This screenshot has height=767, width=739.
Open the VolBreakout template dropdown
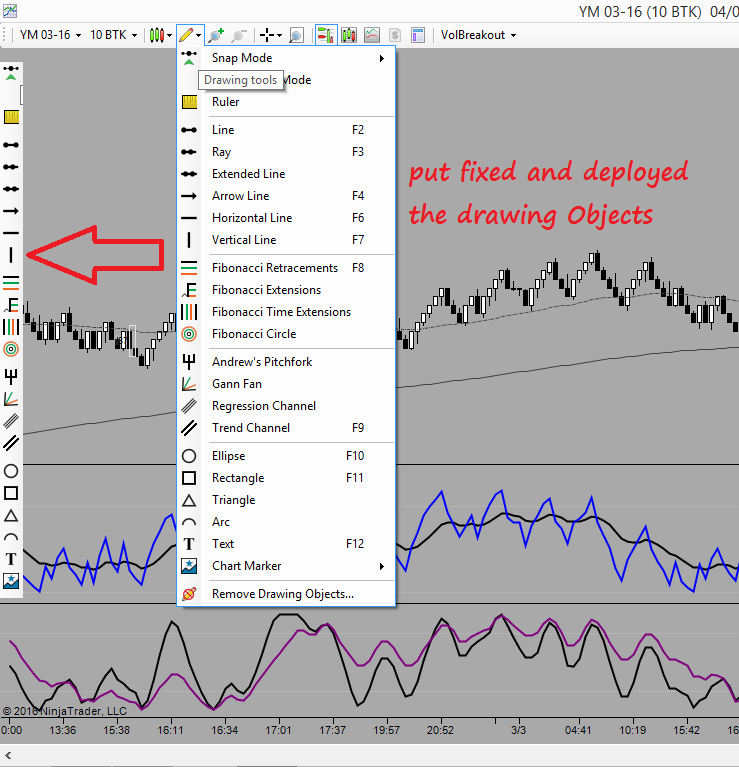coord(478,35)
